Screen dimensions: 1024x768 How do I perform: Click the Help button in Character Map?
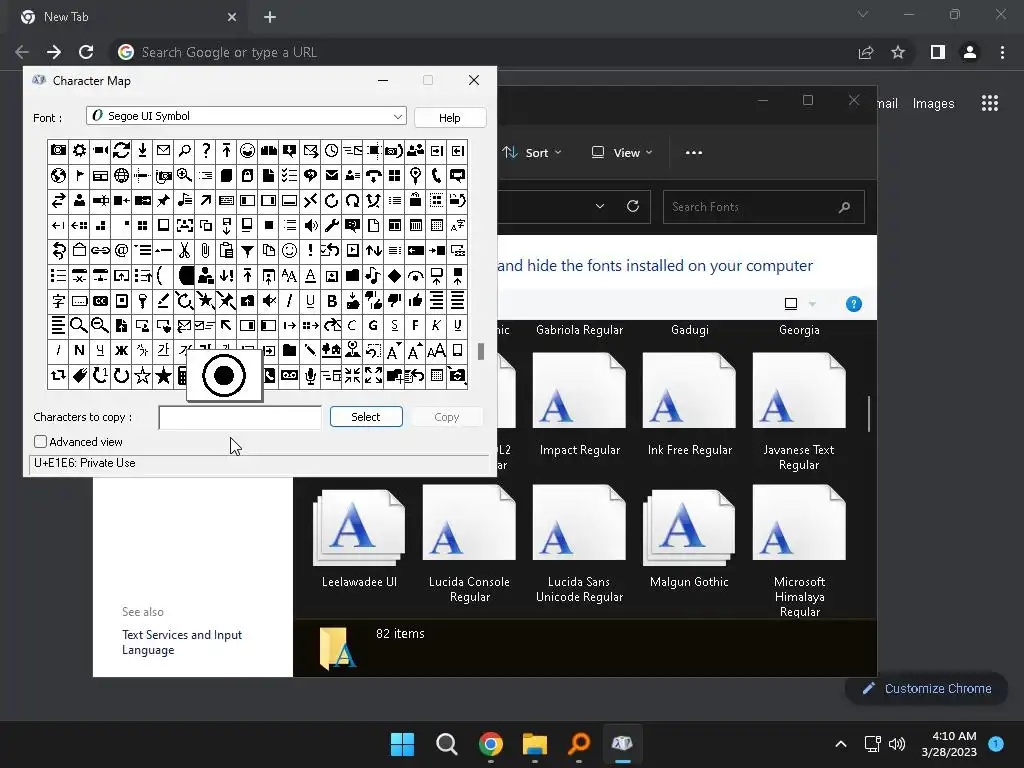click(x=449, y=118)
